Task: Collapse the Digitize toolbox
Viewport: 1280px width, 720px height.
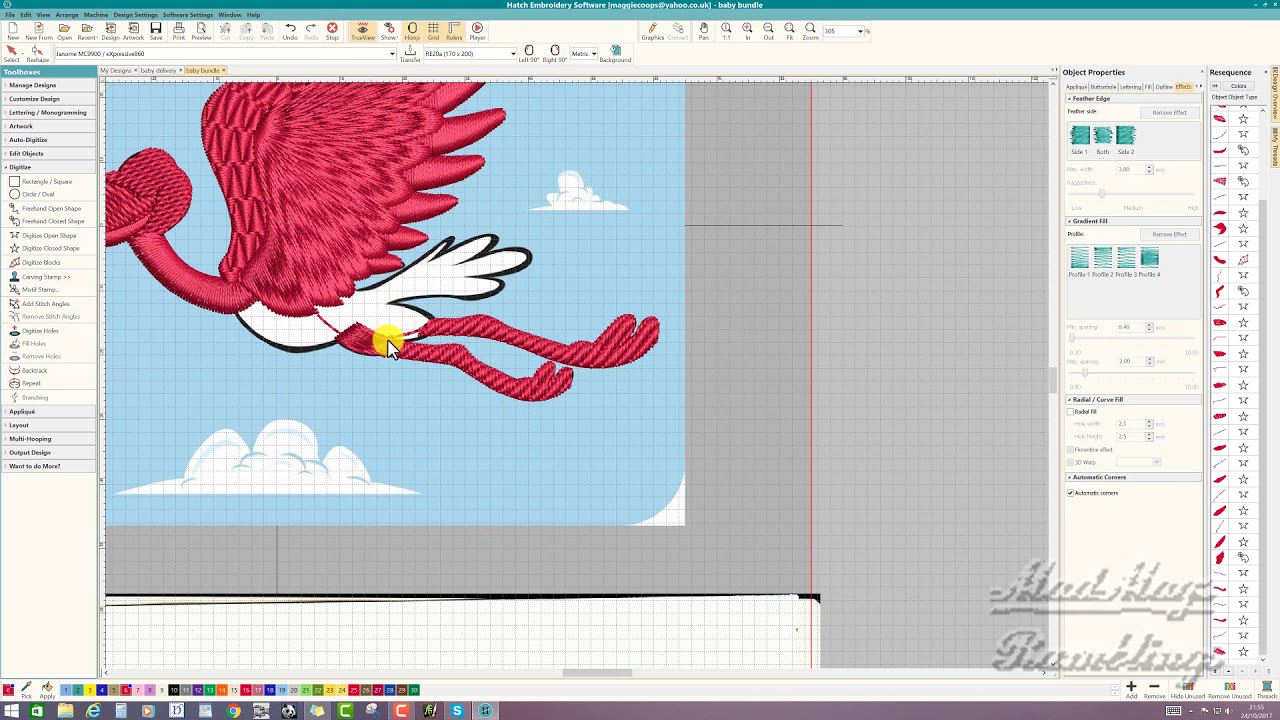Action: tap(49, 167)
